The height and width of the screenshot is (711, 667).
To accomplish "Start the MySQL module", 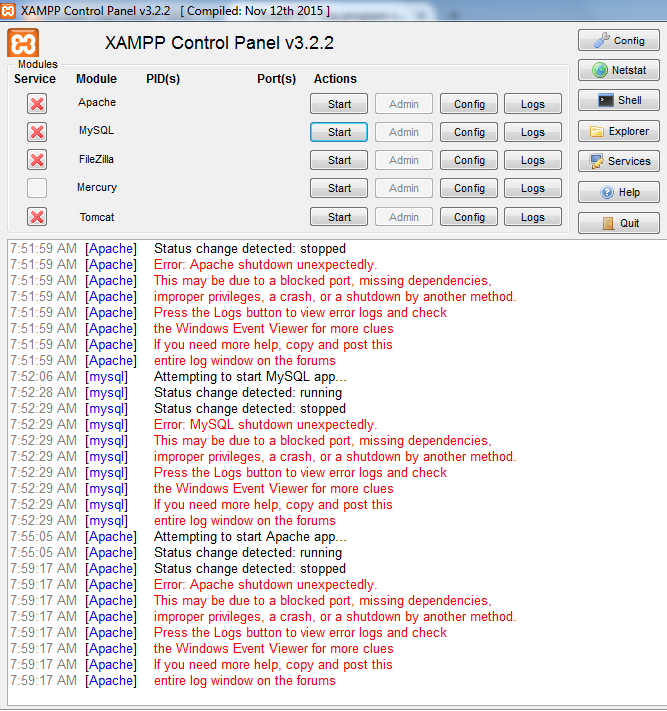I will pyautogui.click(x=339, y=132).
